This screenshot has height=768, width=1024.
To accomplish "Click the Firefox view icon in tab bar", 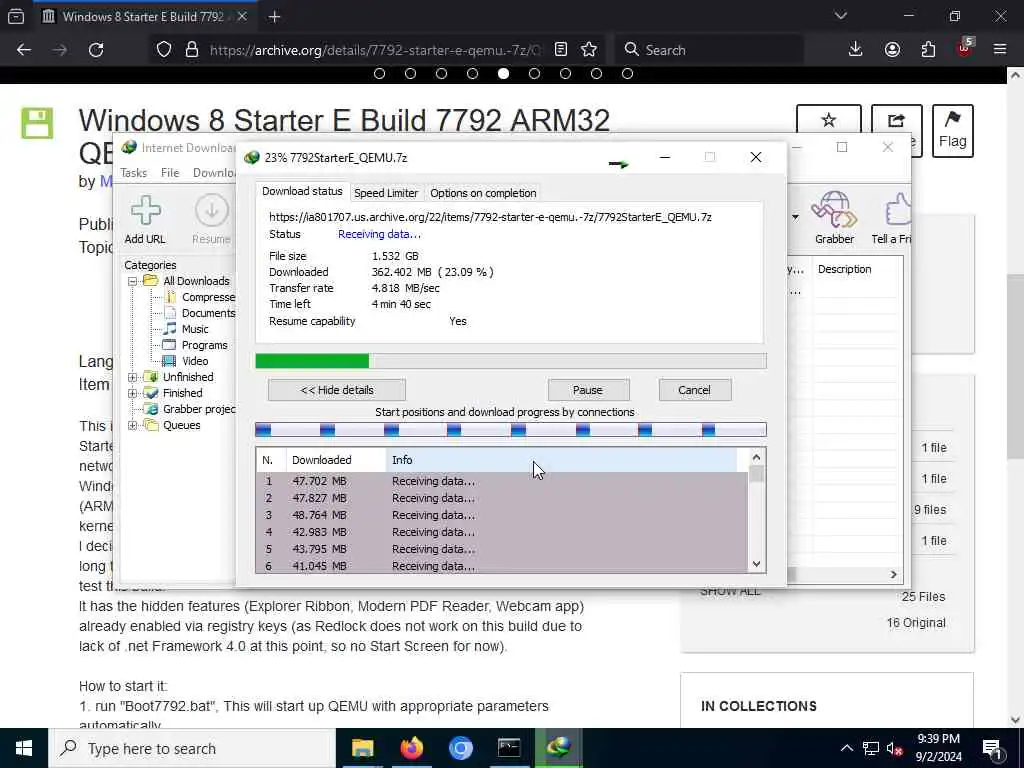I will click(x=16, y=17).
